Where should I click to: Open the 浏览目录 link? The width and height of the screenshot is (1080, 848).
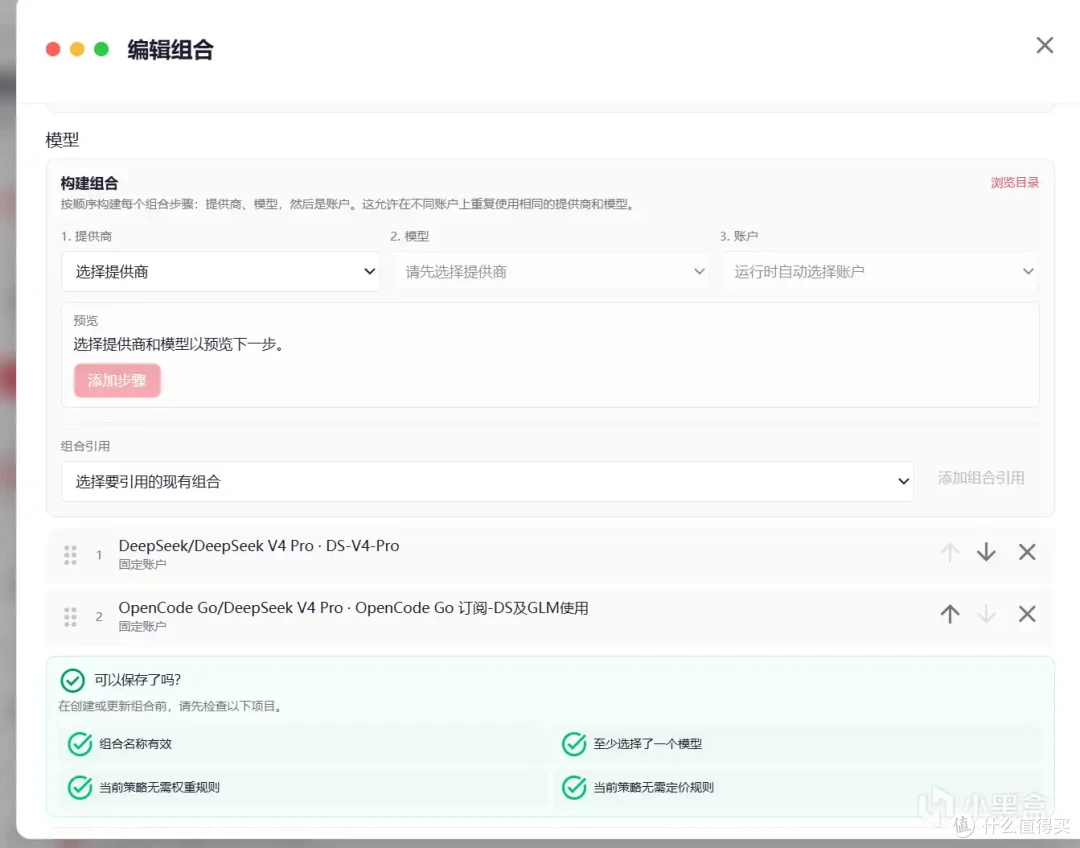(x=1015, y=183)
